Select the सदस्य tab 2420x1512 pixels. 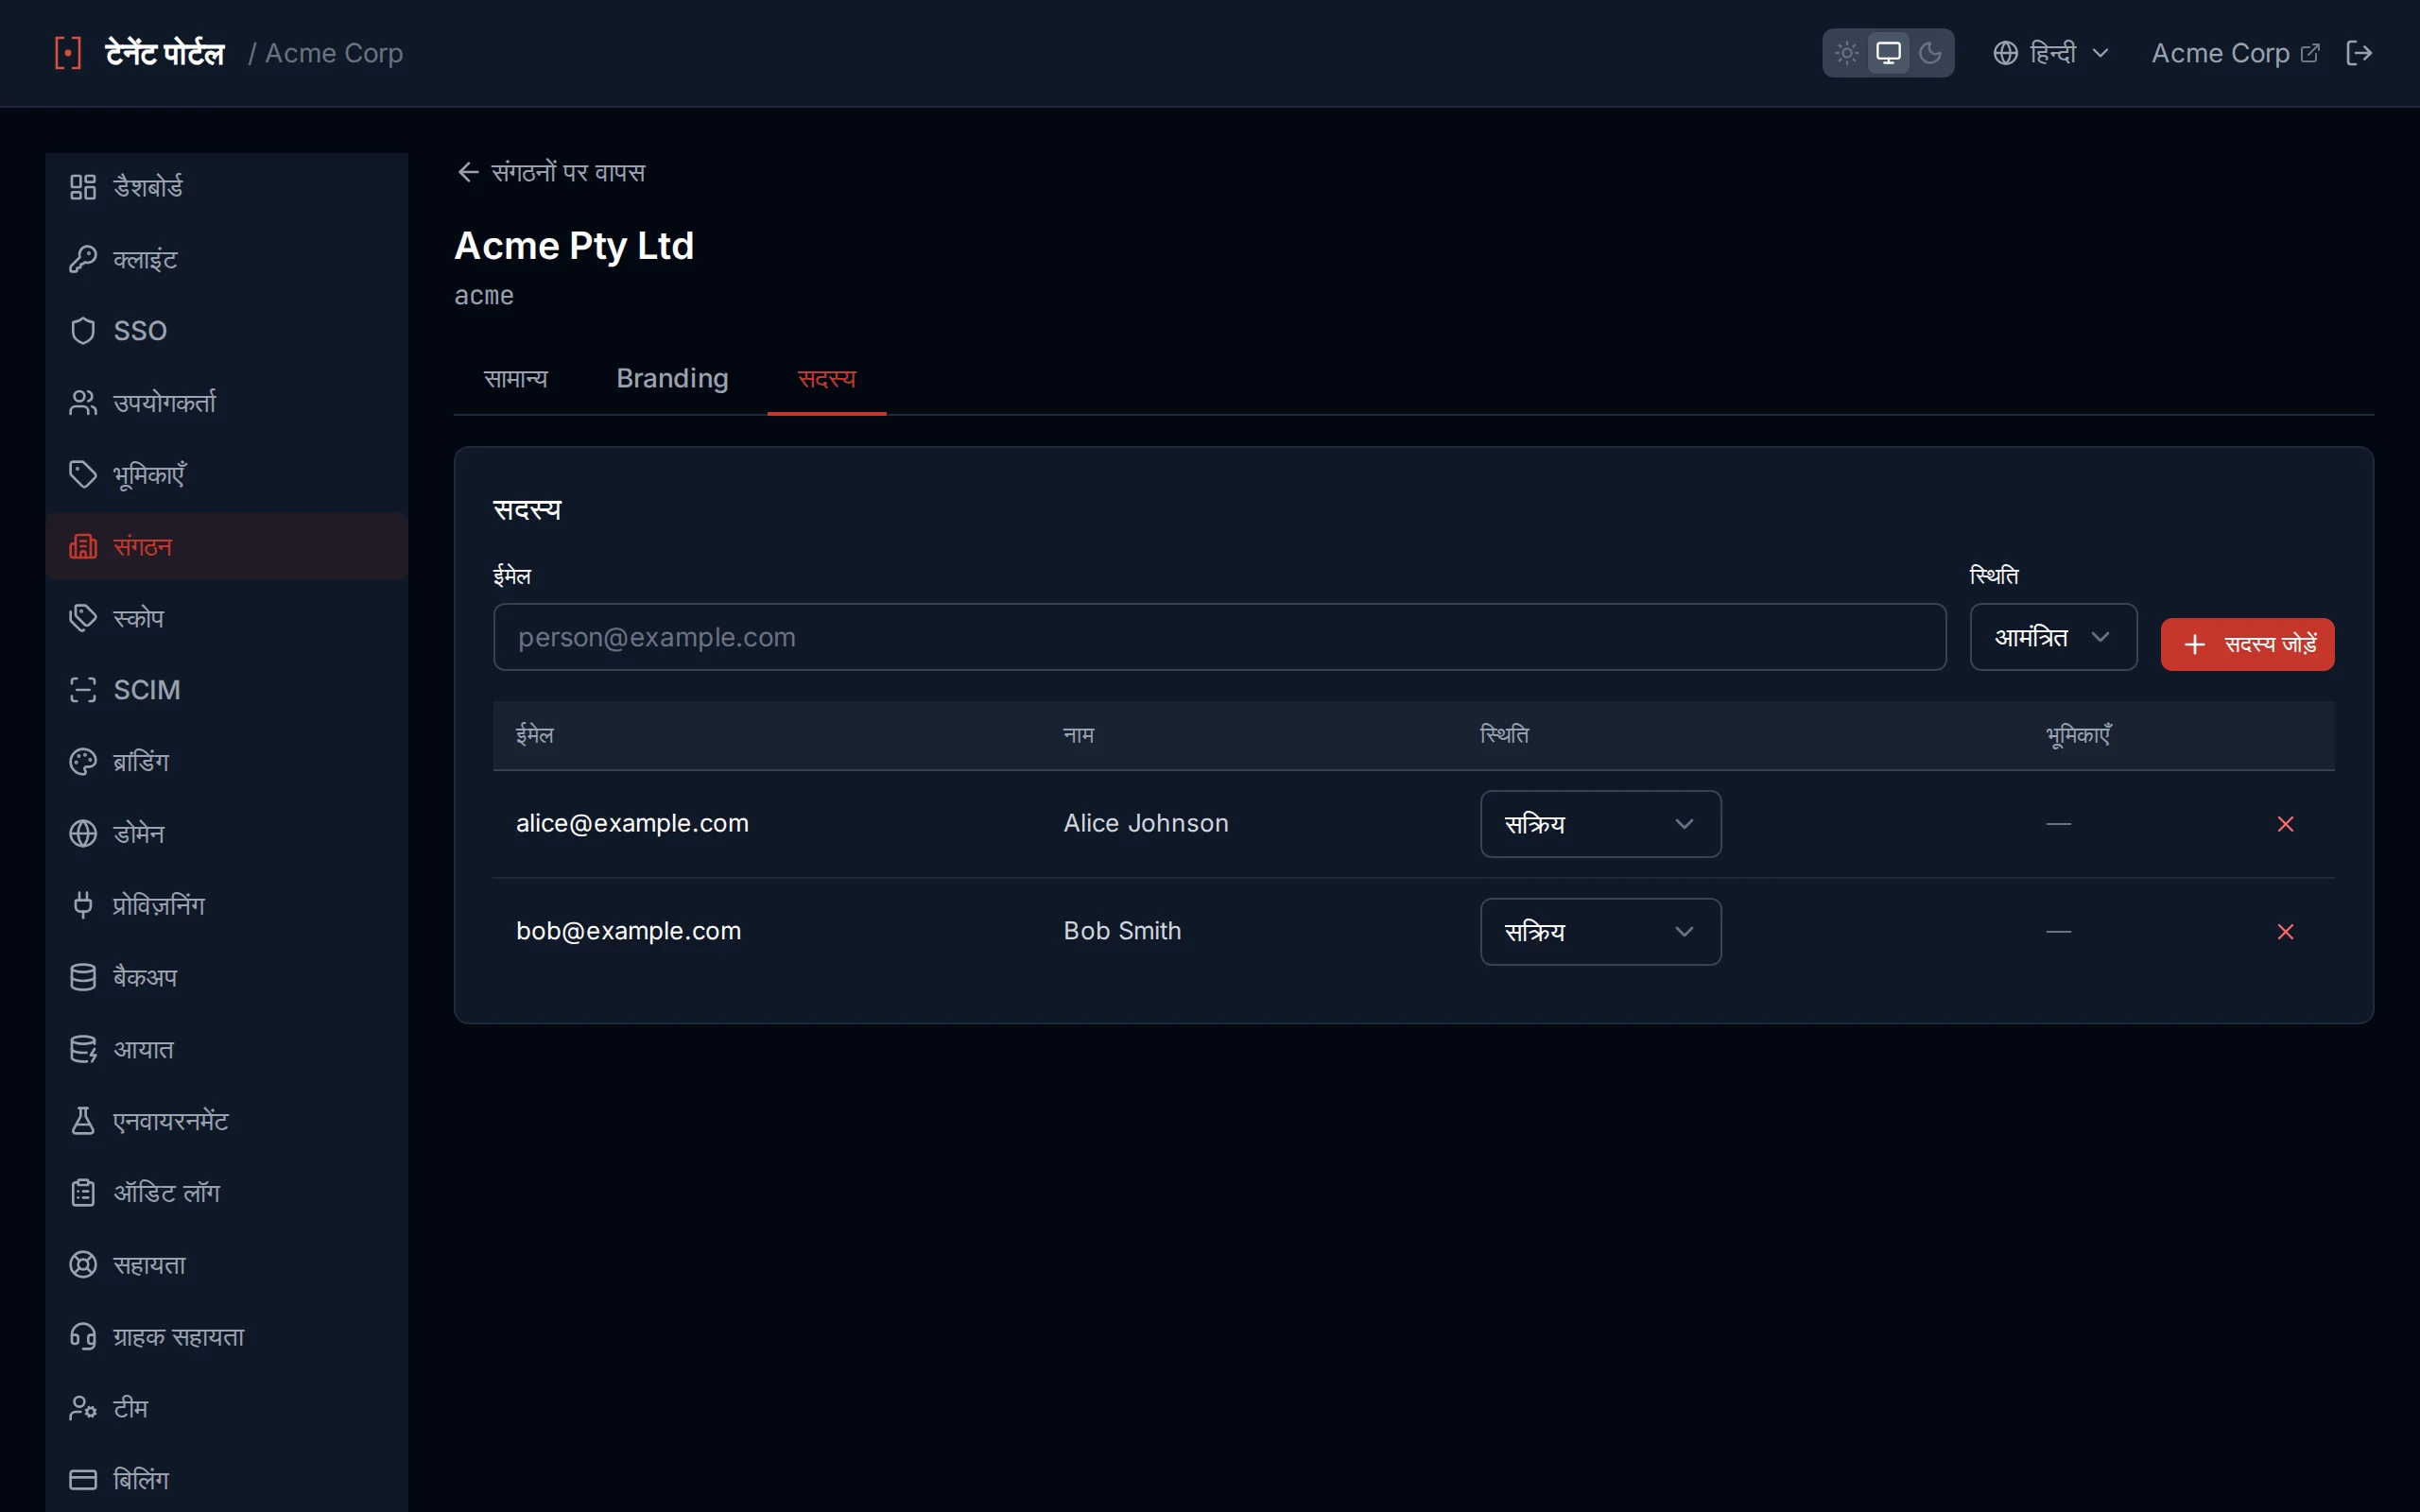[x=826, y=379]
